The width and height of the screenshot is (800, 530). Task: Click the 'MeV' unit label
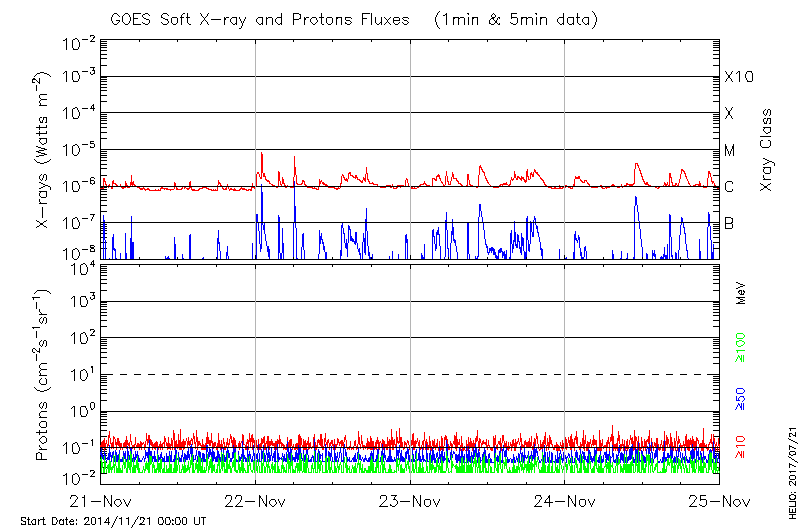(741, 293)
